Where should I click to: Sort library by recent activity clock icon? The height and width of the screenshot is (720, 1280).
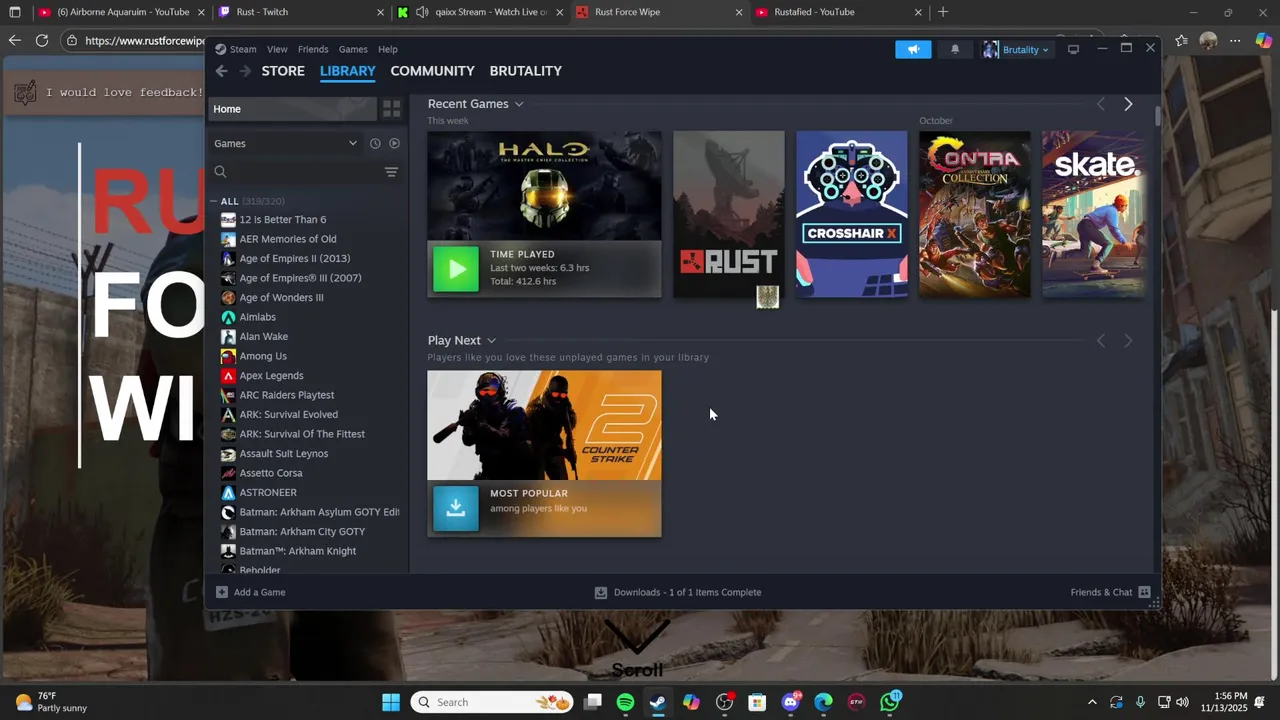click(x=375, y=143)
